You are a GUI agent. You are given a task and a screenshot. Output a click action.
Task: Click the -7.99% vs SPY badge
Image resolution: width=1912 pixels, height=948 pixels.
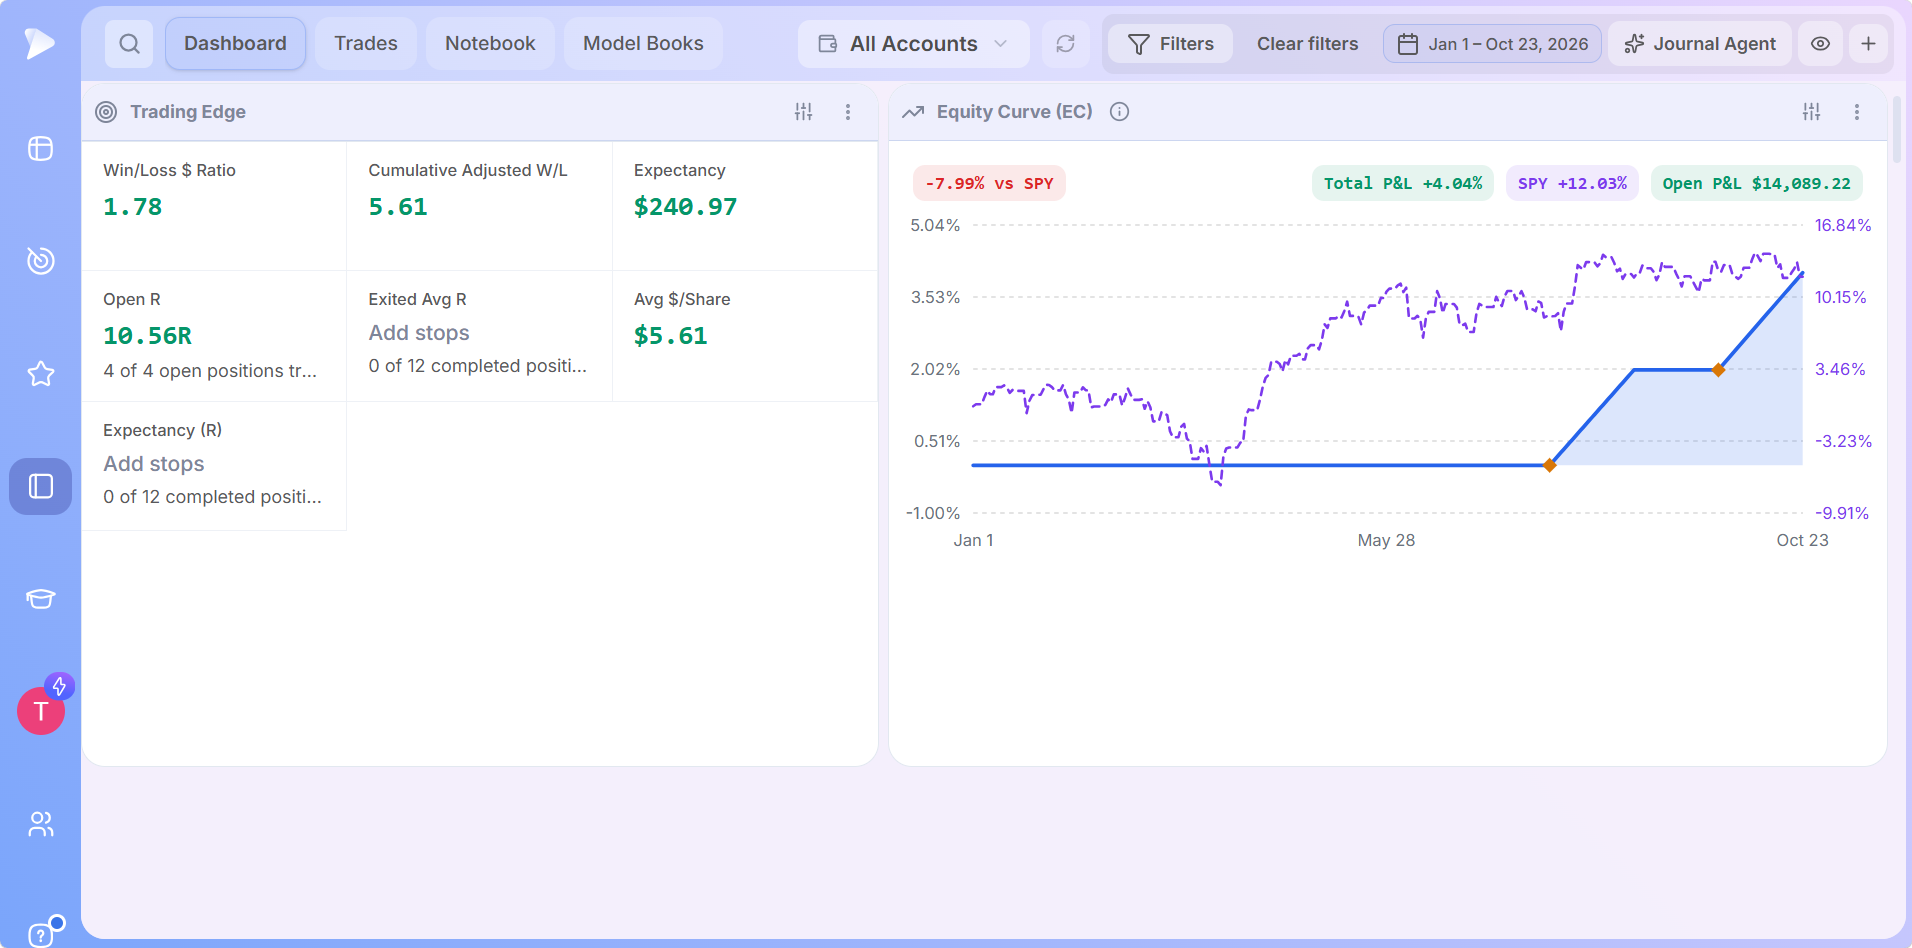click(x=989, y=183)
